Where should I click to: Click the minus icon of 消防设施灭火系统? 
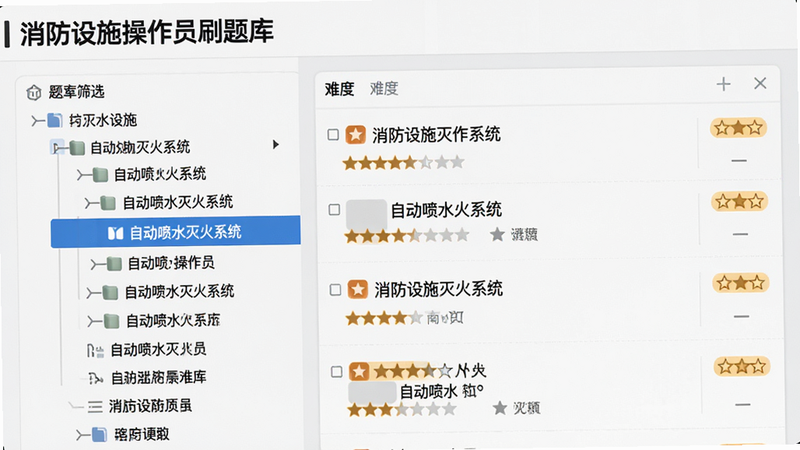pyautogui.click(x=741, y=317)
